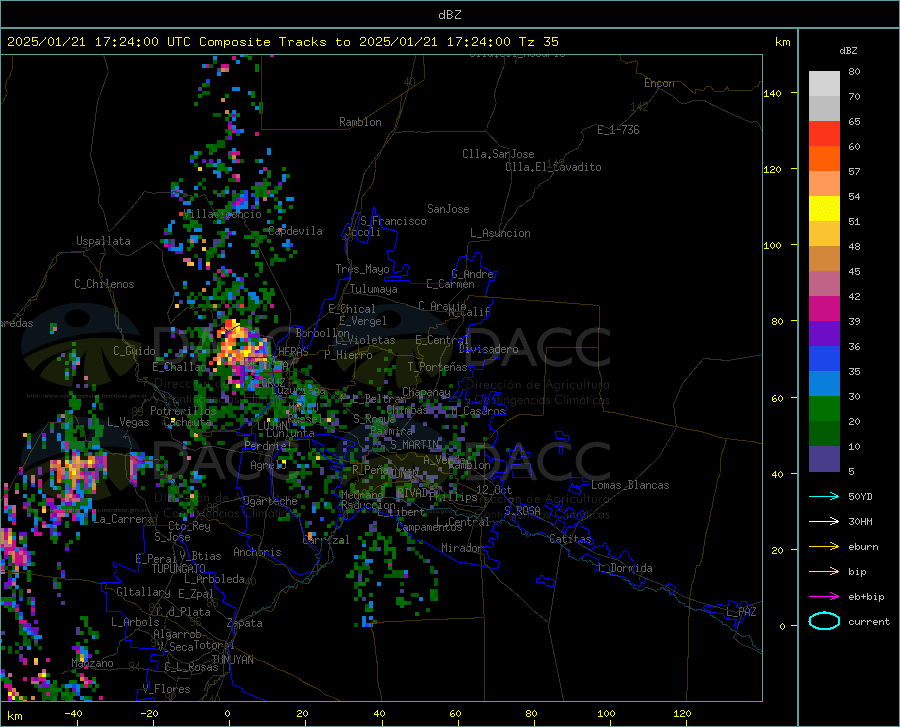Click the 'TUPUNGATO' map label
The height and width of the screenshot is (727, 900).
pyautogui.click(x=179, y=569)
